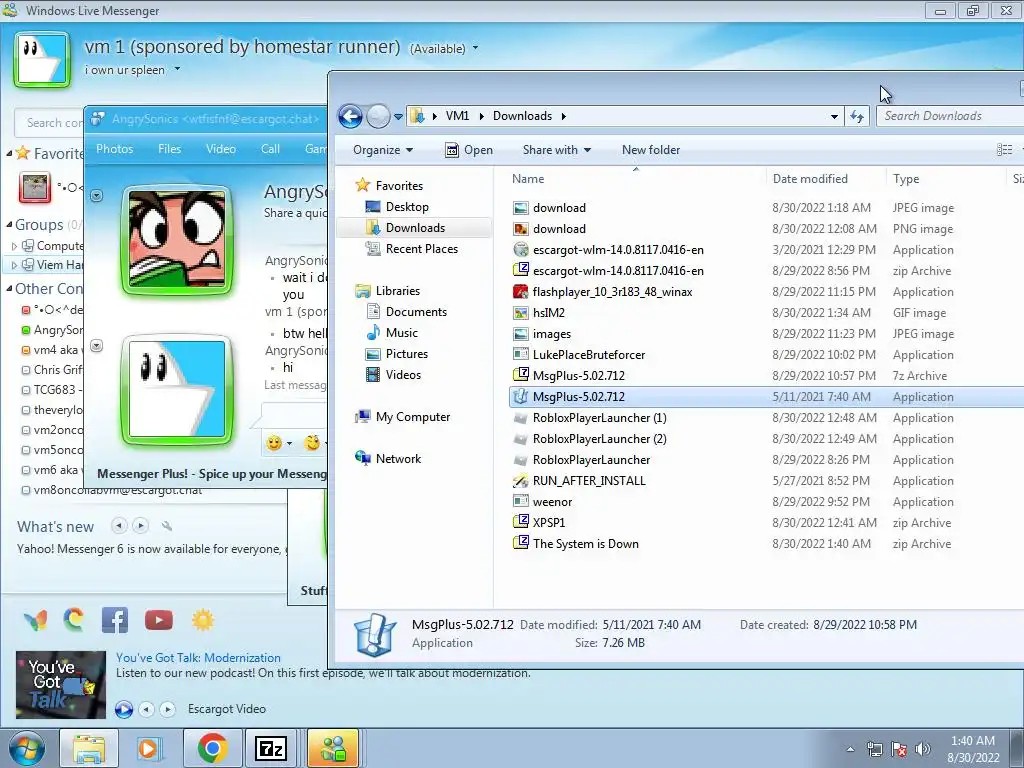Open the Documents library
The width and height of the screenshot is (1024, 768).
click(416, 312)
